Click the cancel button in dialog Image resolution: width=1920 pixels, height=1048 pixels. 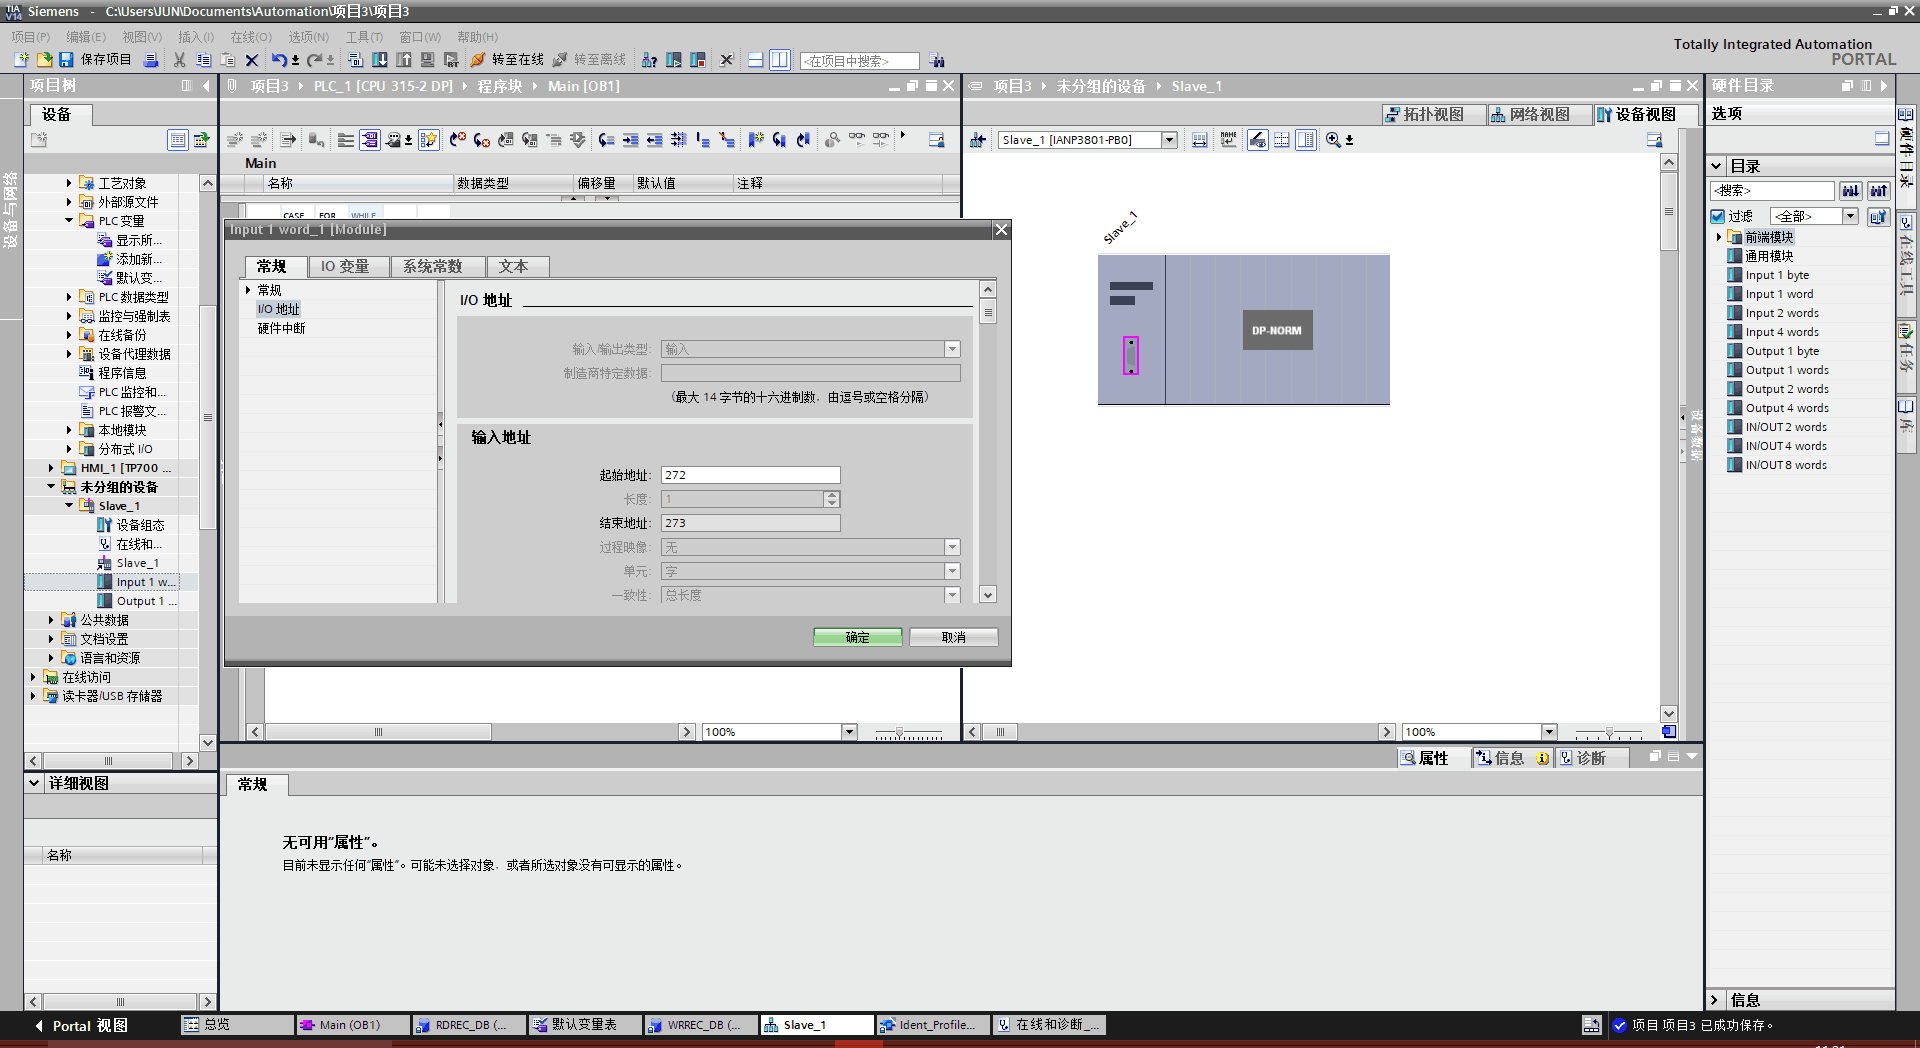(953, 637)
